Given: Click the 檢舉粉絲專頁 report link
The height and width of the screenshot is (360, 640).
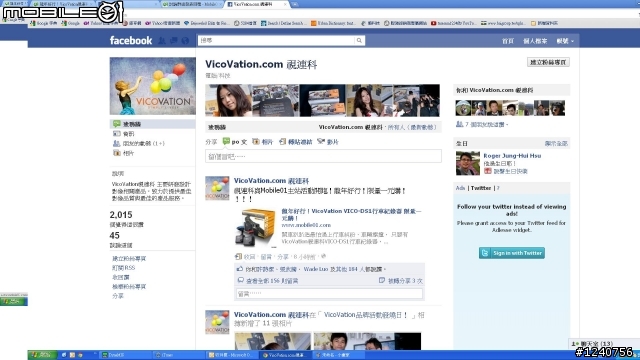Looking at the screenshot, I should pyautogui.click(x=129, y=287).
